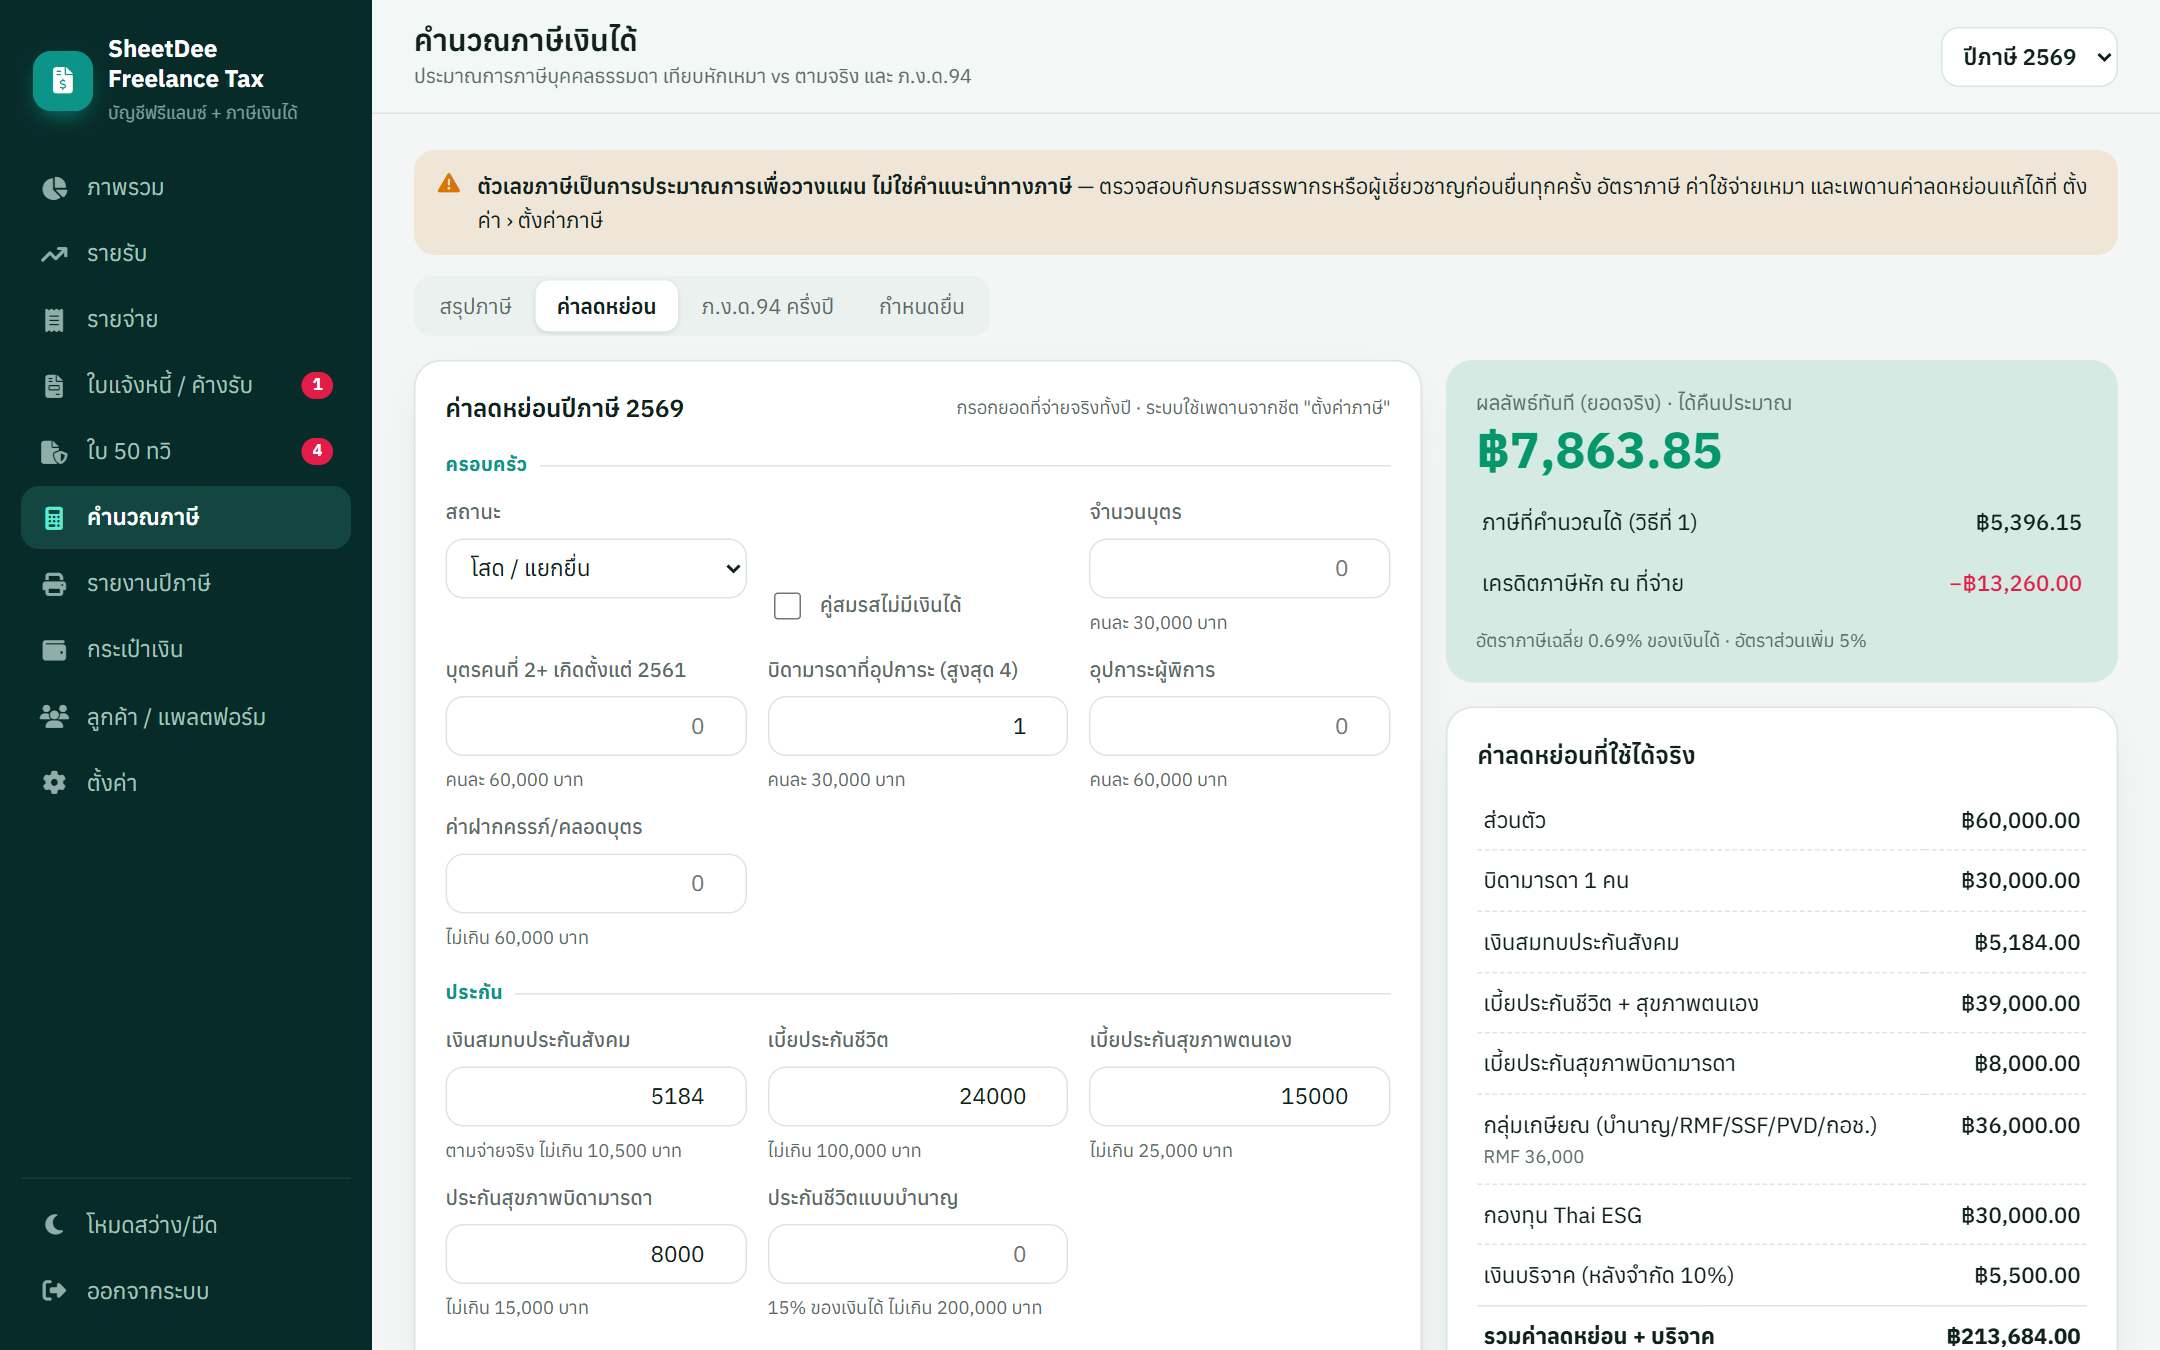Go to the กระเป๋าเงิน menu label
Image resolution: width=2160 pixels, height=1350 pixels.
(x=134, y=650)
